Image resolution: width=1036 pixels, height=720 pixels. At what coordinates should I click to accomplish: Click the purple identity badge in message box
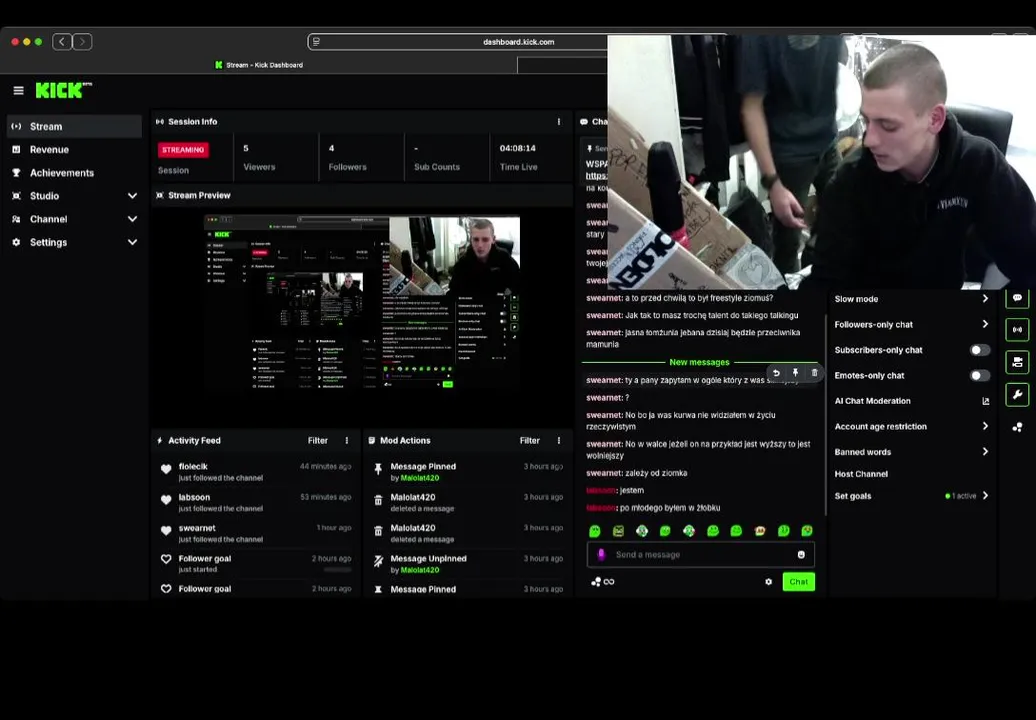[x=601, y=555]
